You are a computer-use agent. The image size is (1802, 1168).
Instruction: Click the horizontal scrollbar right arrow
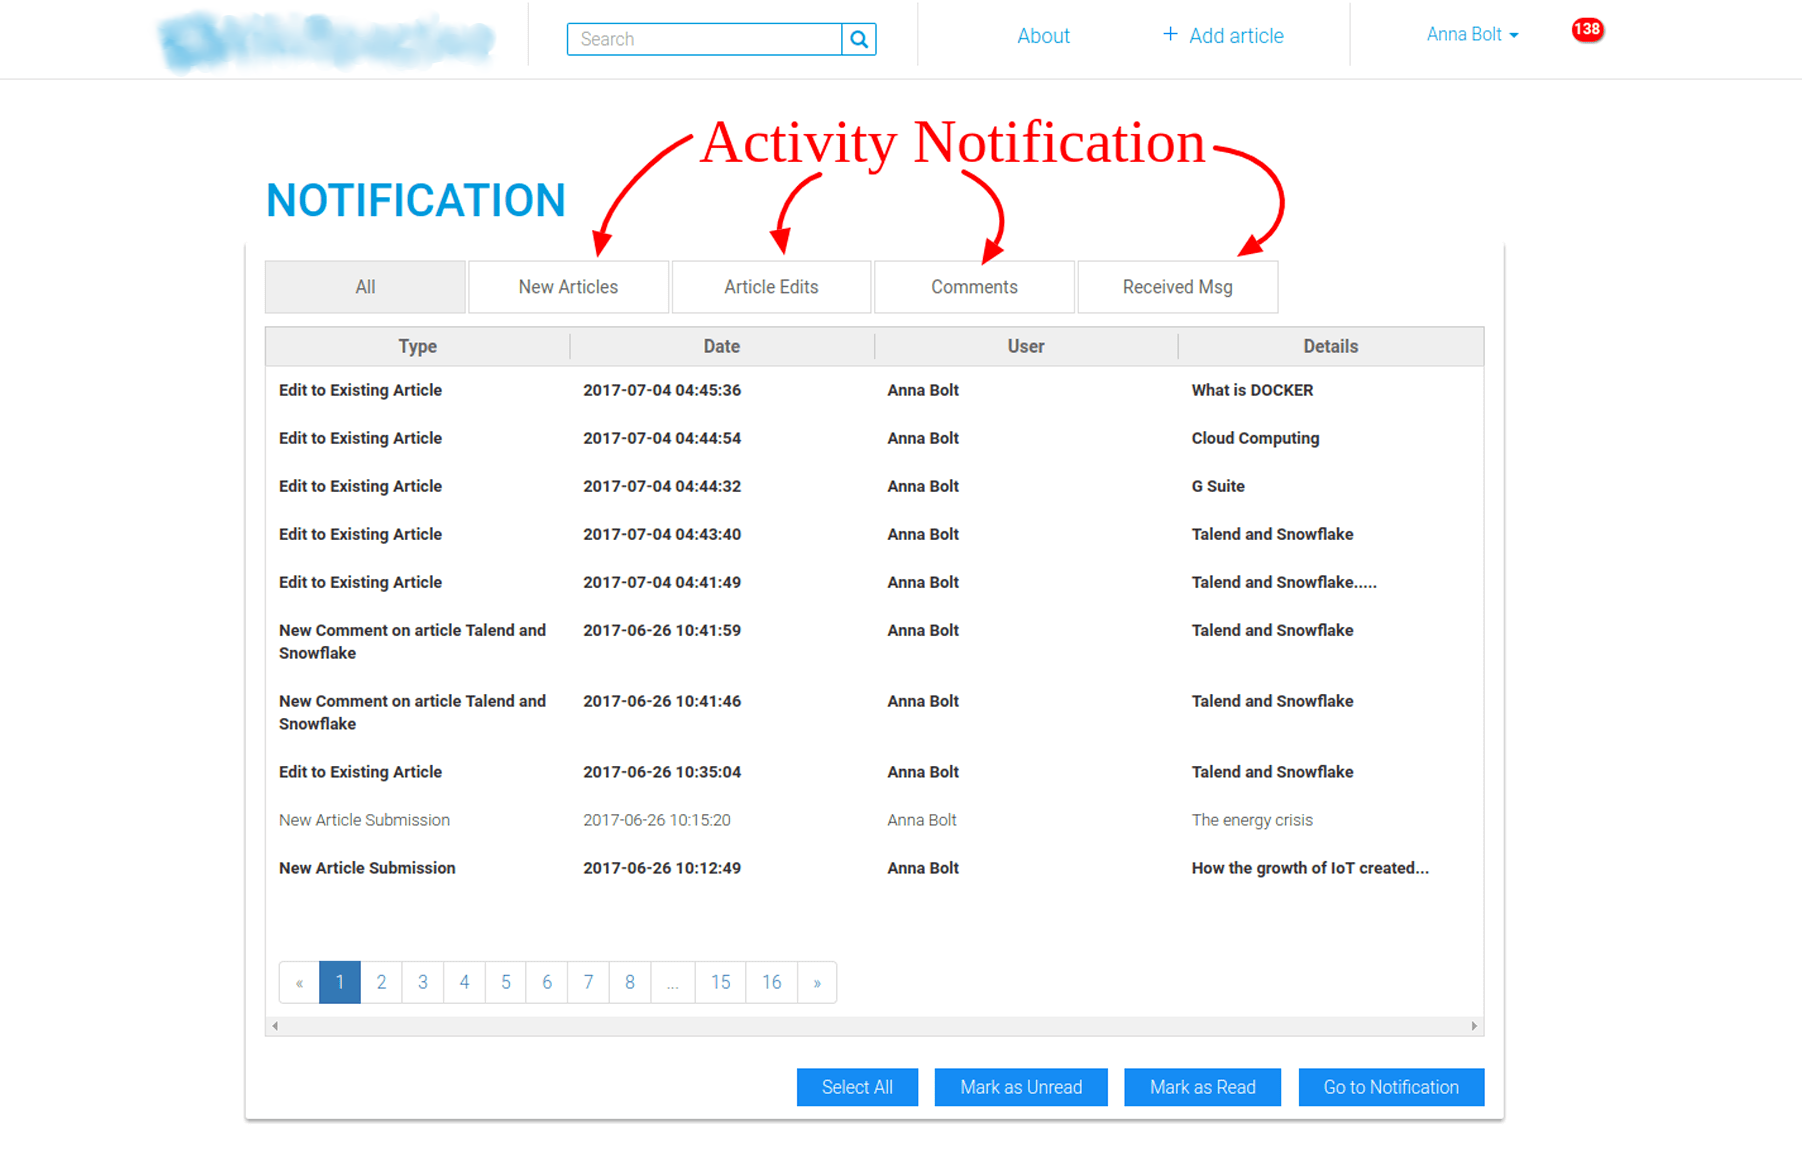coord(1474,1026)
